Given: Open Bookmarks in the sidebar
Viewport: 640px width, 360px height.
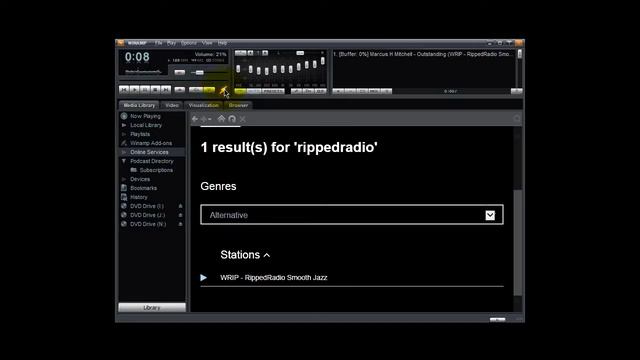Looking at the screenshot, I should 143,188.
